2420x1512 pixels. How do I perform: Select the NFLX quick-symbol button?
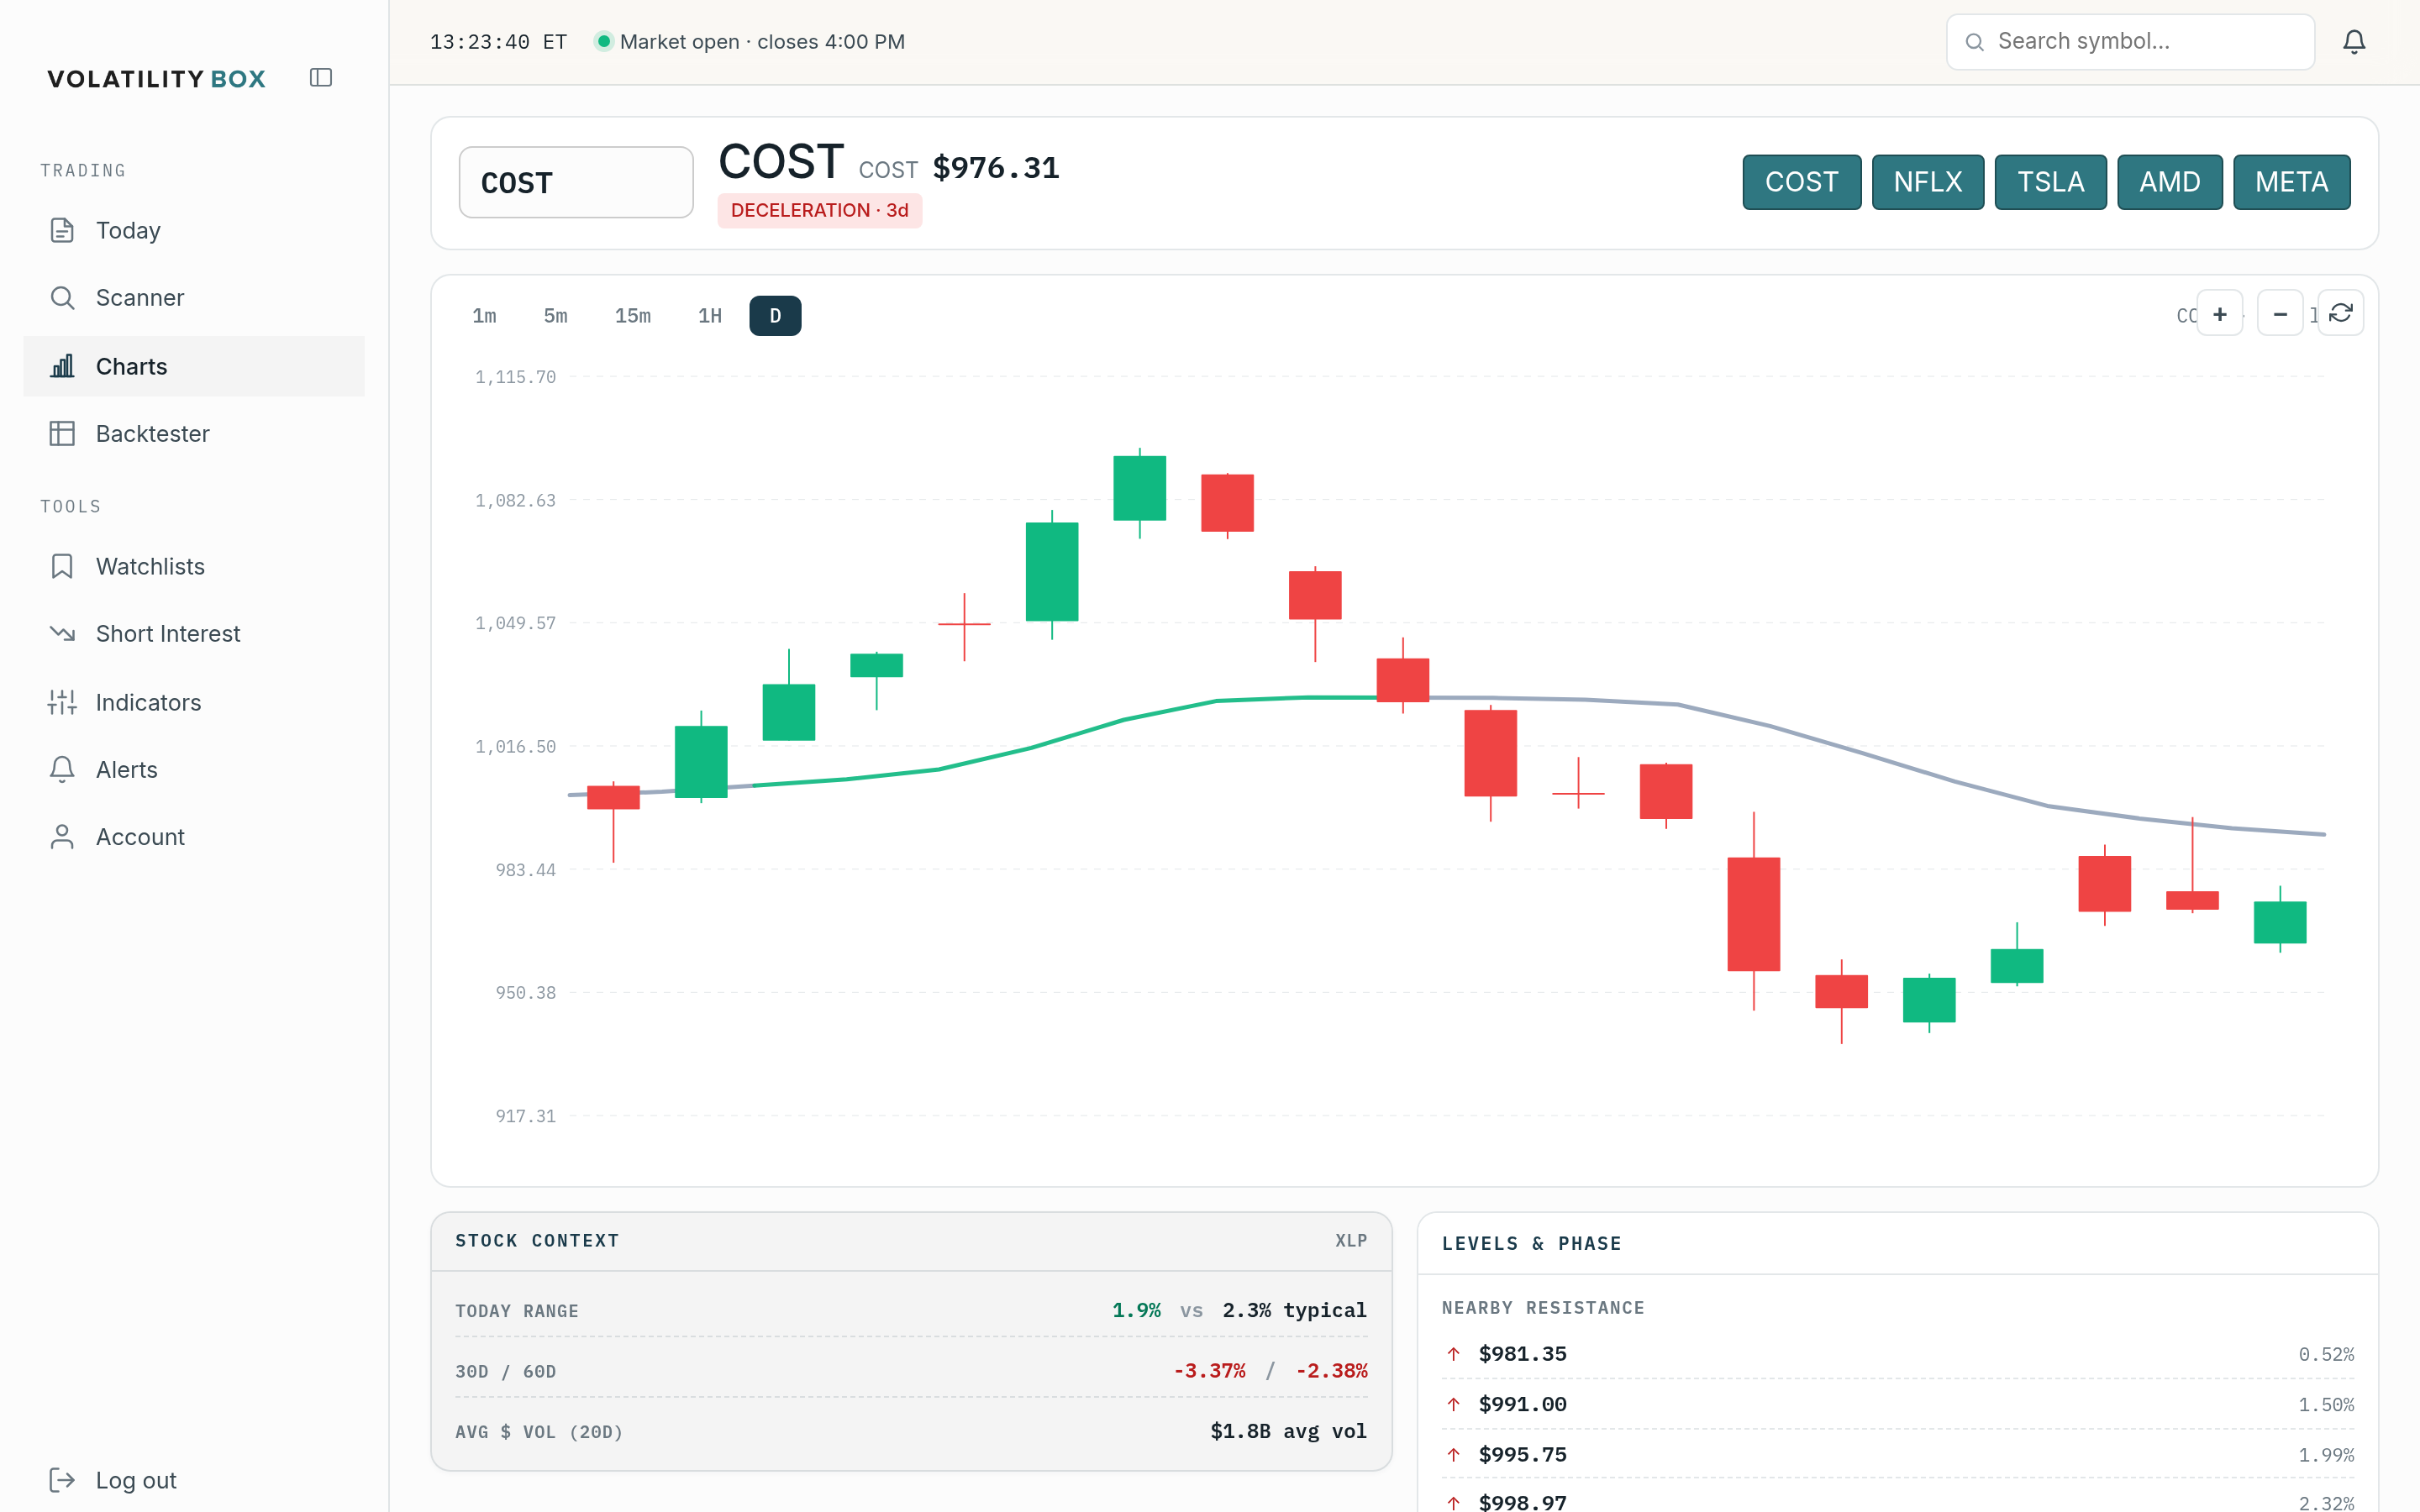[1927, 182]
